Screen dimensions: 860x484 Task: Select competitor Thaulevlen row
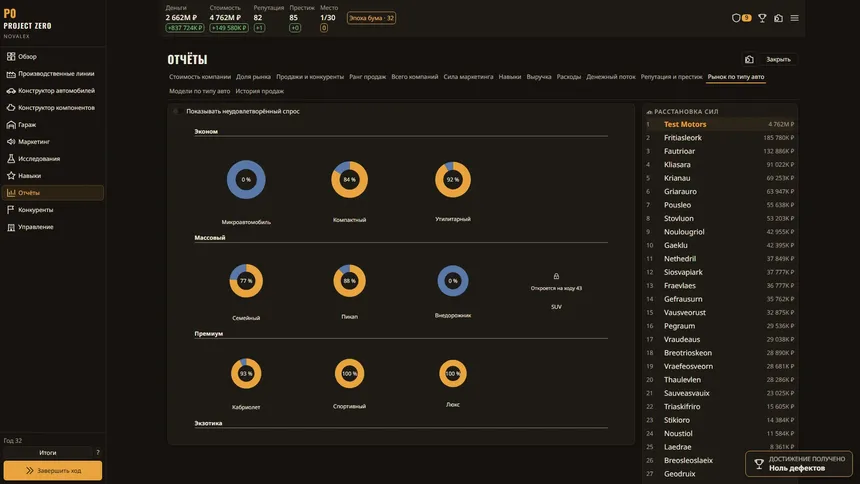point(720,380)
